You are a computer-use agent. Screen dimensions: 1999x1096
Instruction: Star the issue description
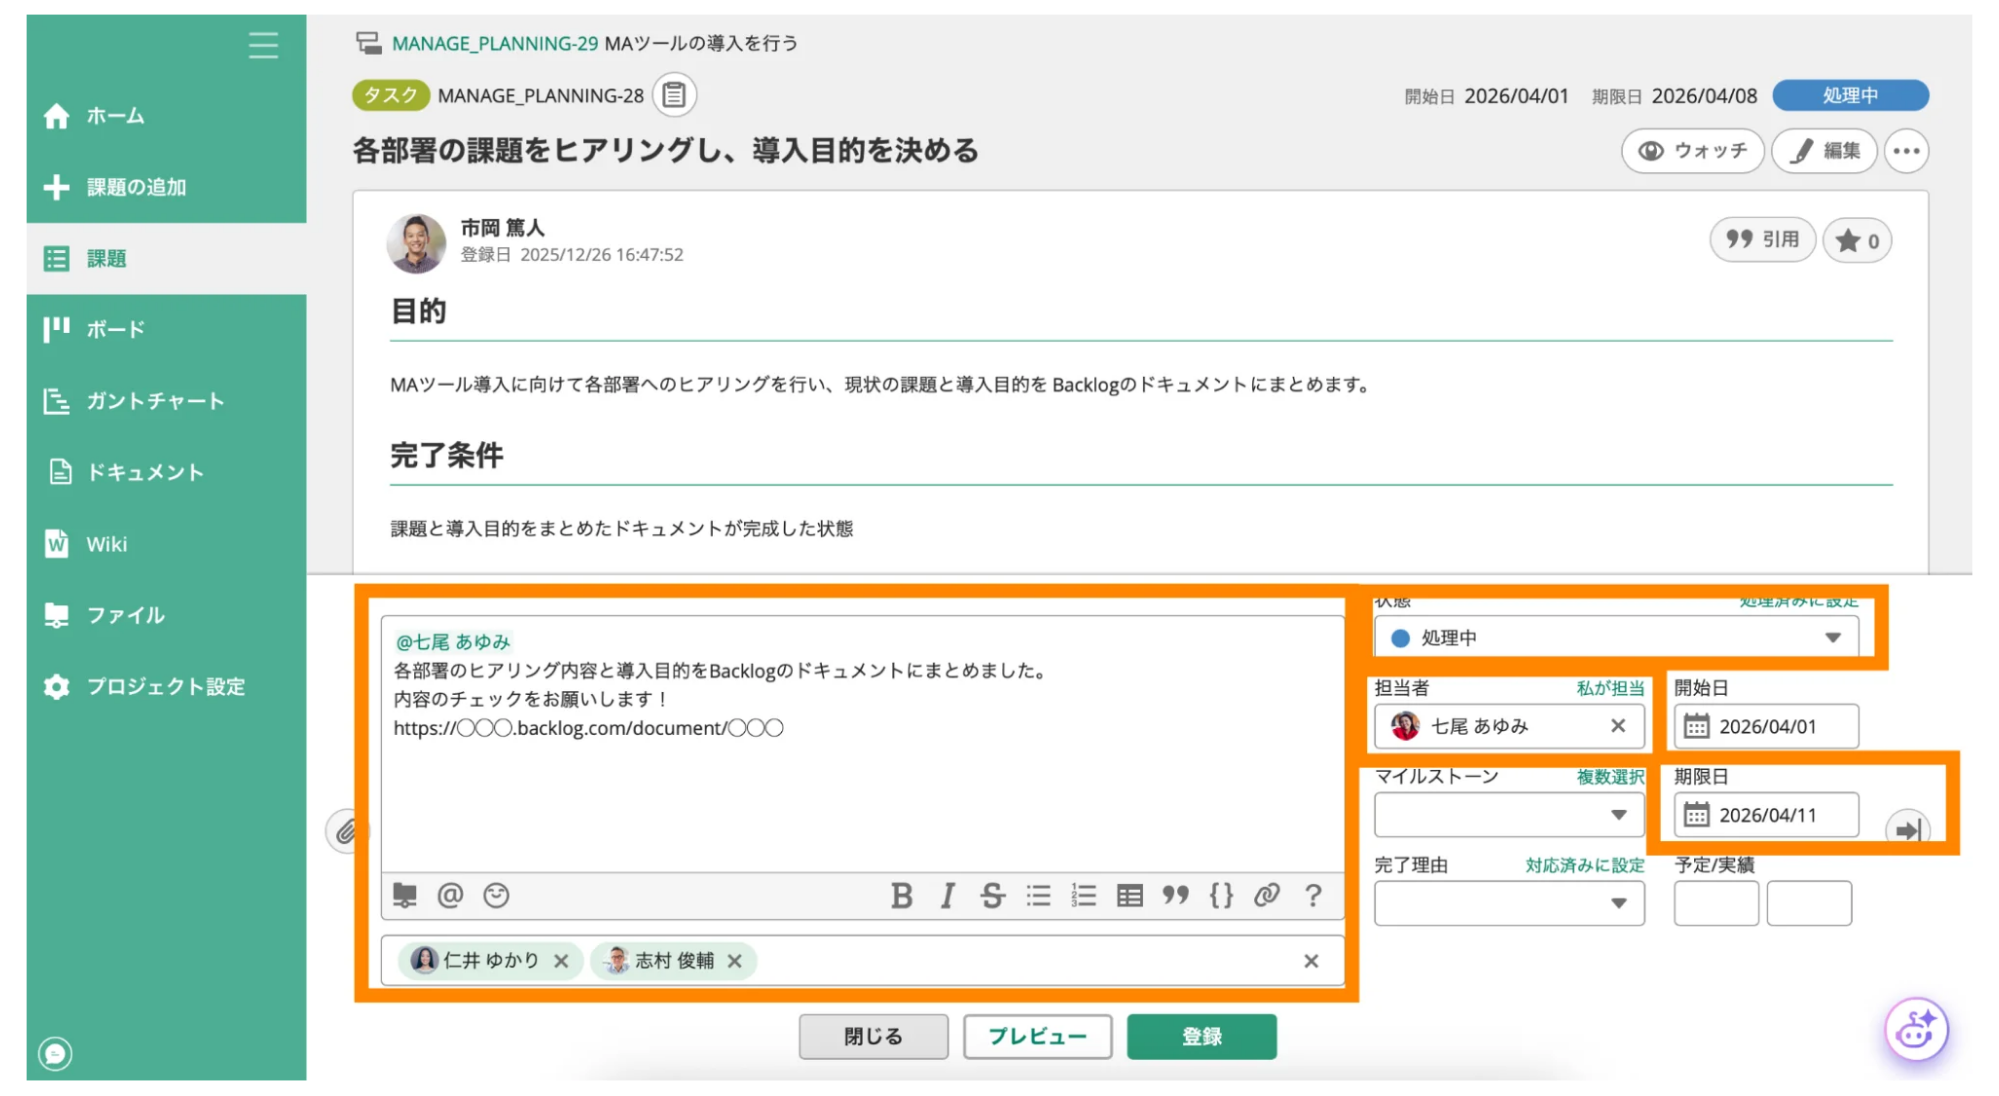click(1857, 240)
